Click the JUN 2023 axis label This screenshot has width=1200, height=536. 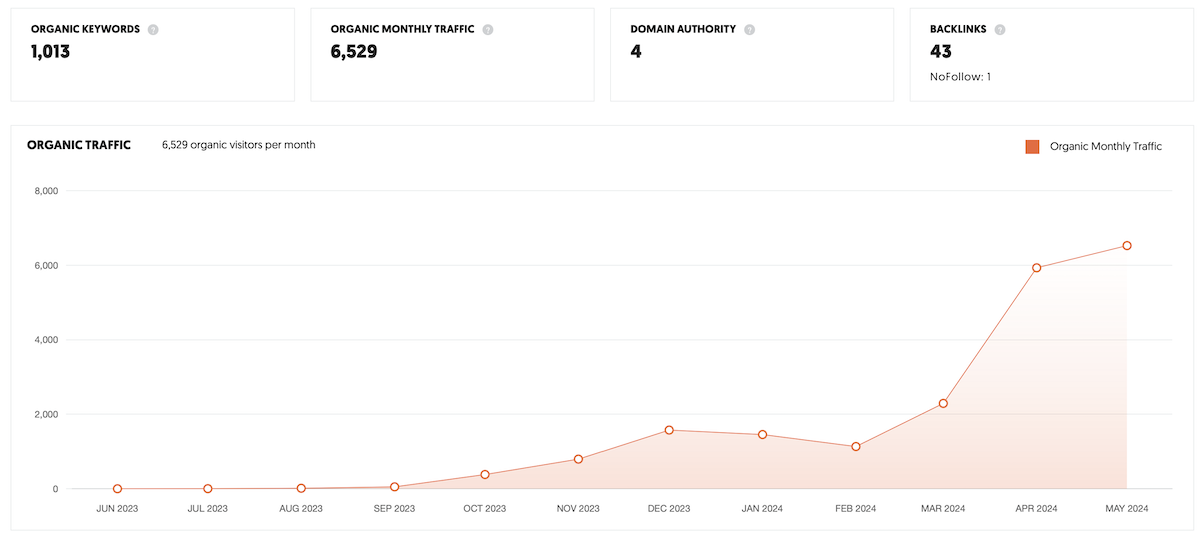(x=117, y=509)
